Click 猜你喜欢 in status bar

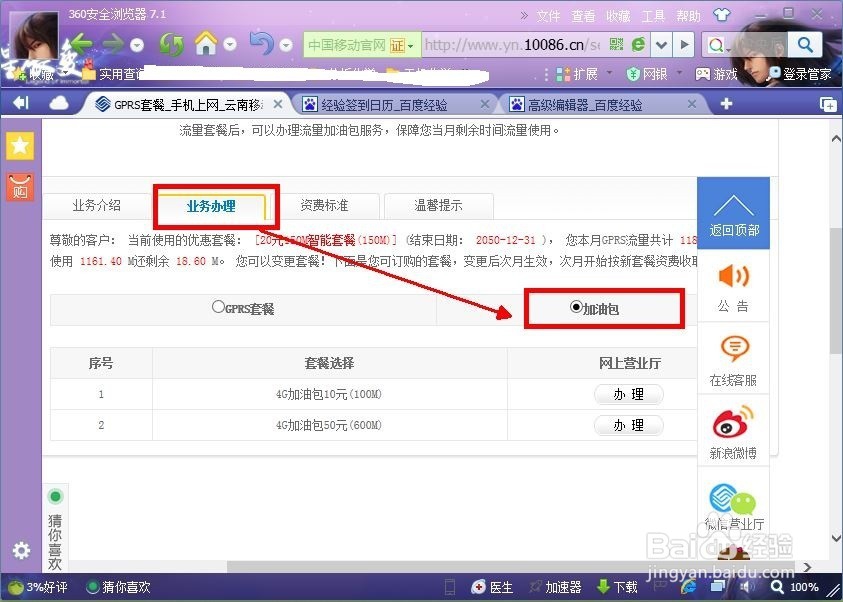[119, 587]
